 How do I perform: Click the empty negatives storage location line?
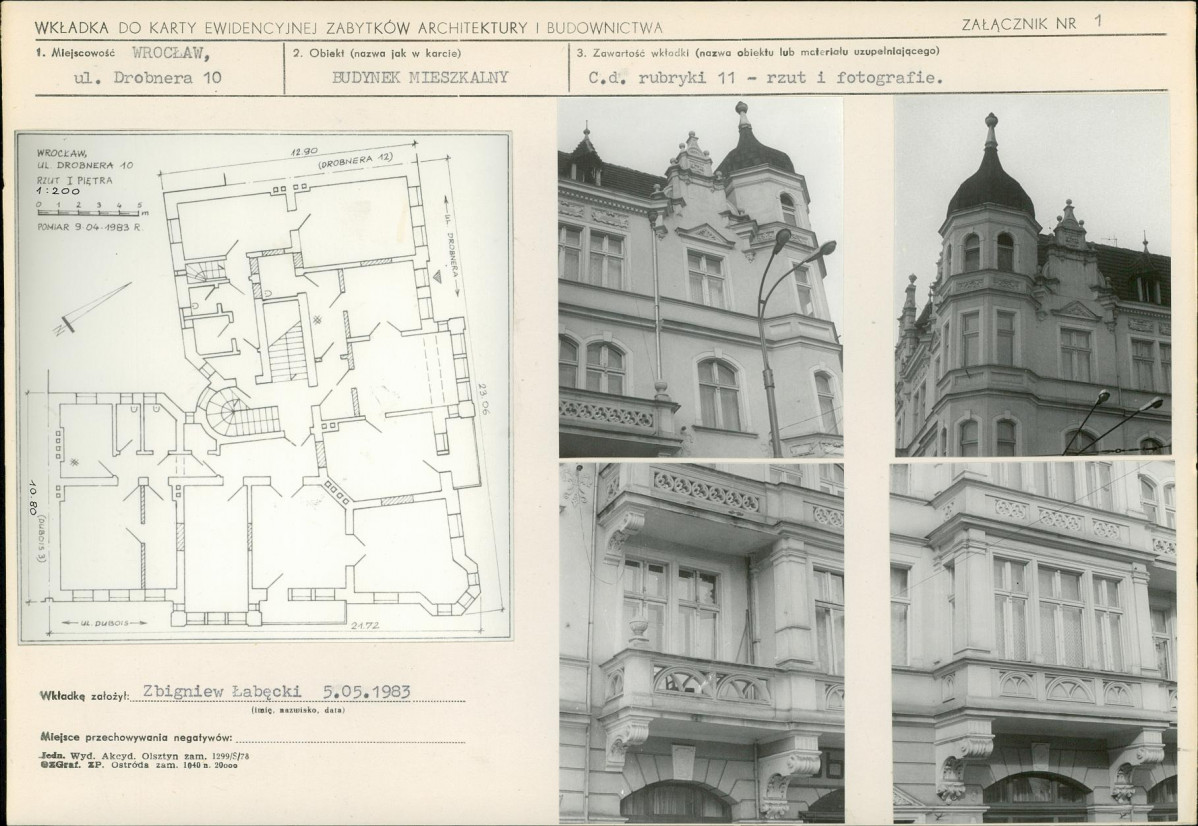[x=350, y=738]
